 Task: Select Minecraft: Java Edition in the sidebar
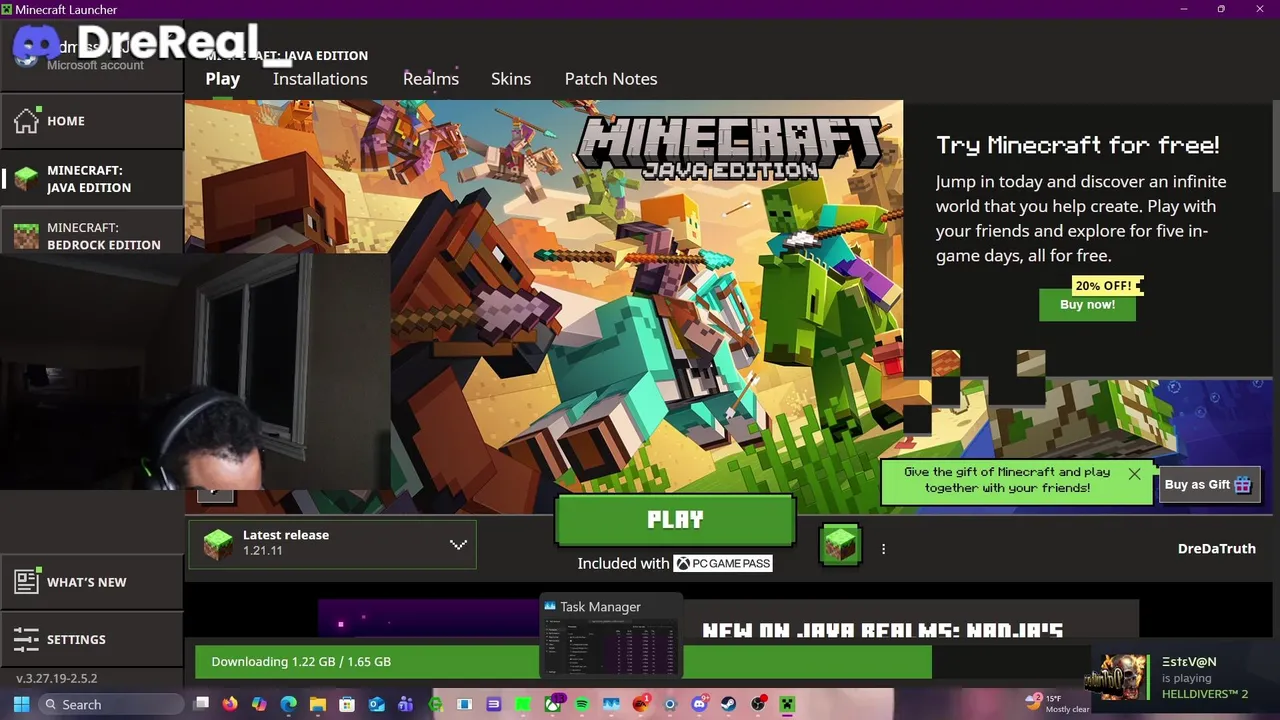92,179
